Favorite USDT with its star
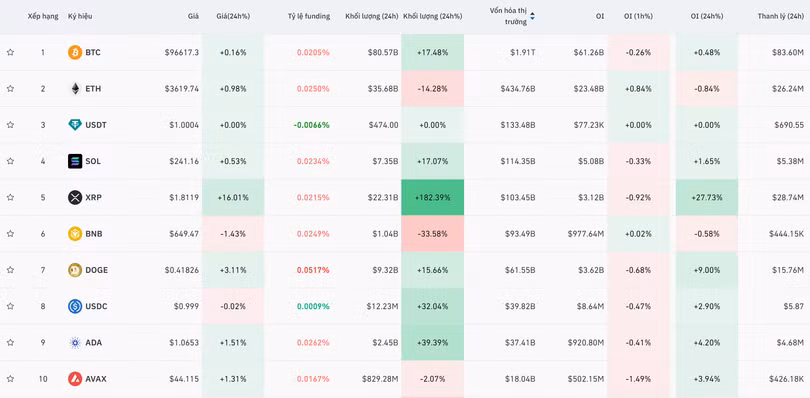 click(10, 125)
